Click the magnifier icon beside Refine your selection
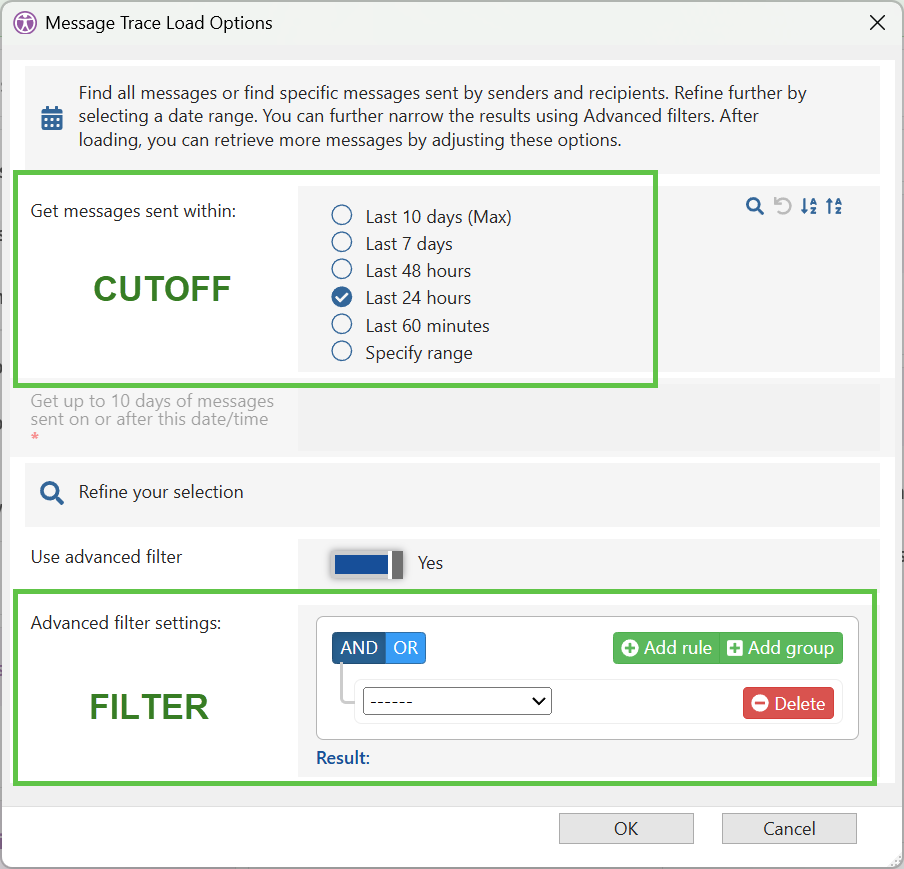 [x=52, y=493]
